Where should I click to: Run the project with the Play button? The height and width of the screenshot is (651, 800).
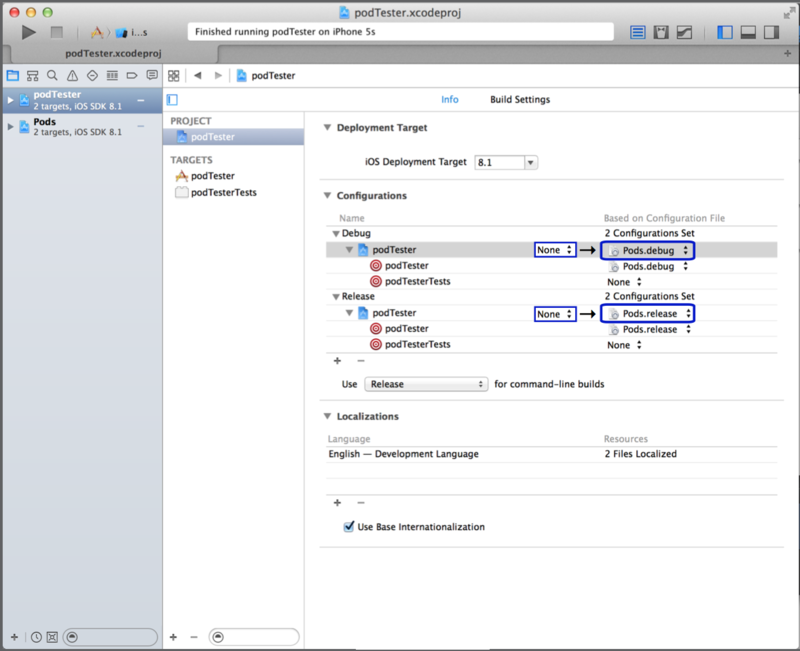29,32
